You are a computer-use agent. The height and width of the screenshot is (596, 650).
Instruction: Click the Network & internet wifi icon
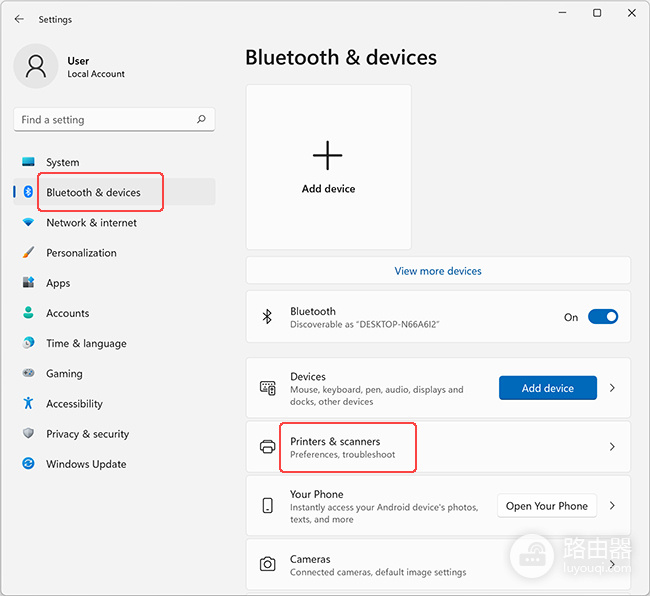point(28,222)
